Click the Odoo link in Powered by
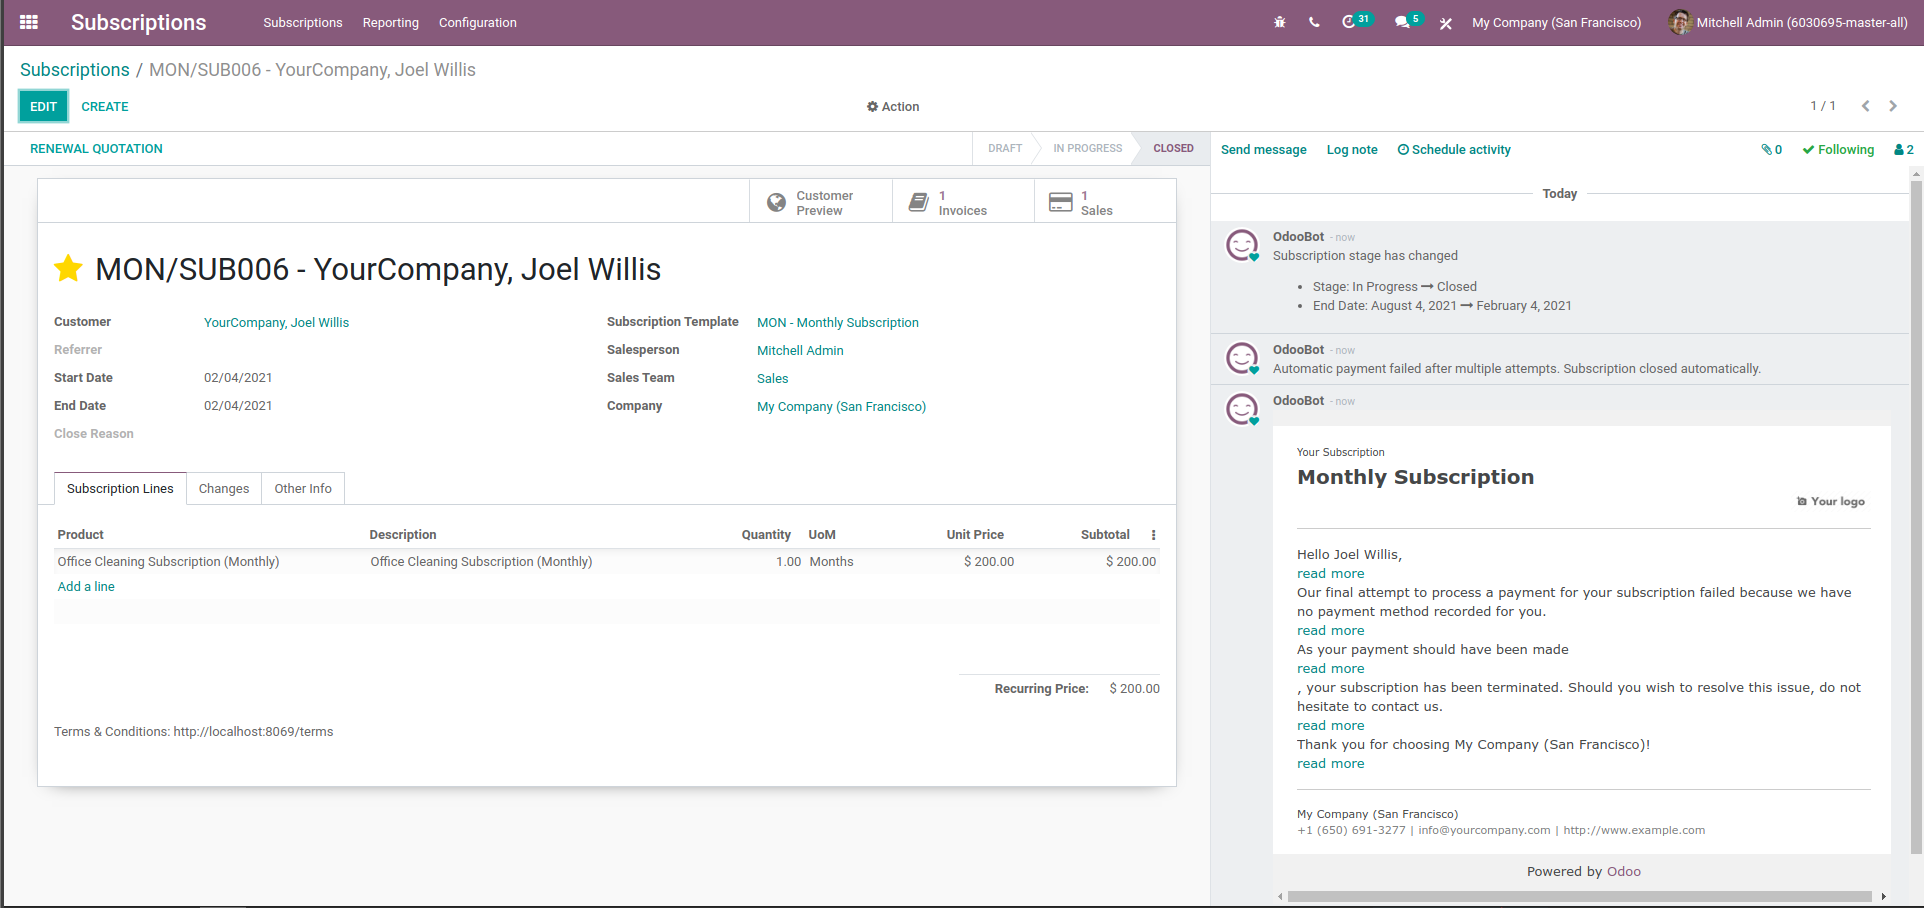 [1624, 872]
